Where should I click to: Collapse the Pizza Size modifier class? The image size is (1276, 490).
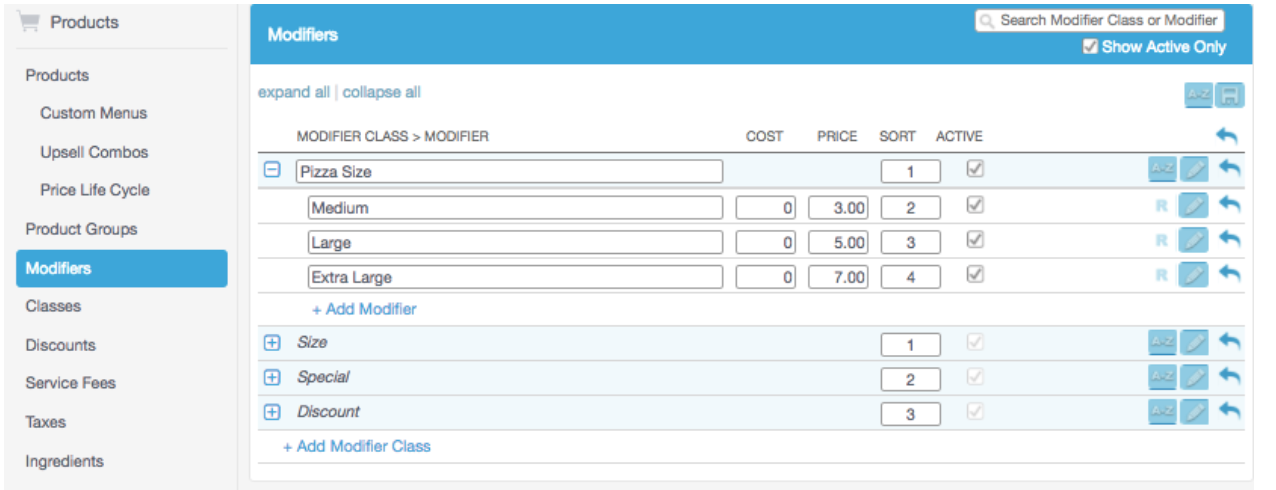[x=271, y=171]
